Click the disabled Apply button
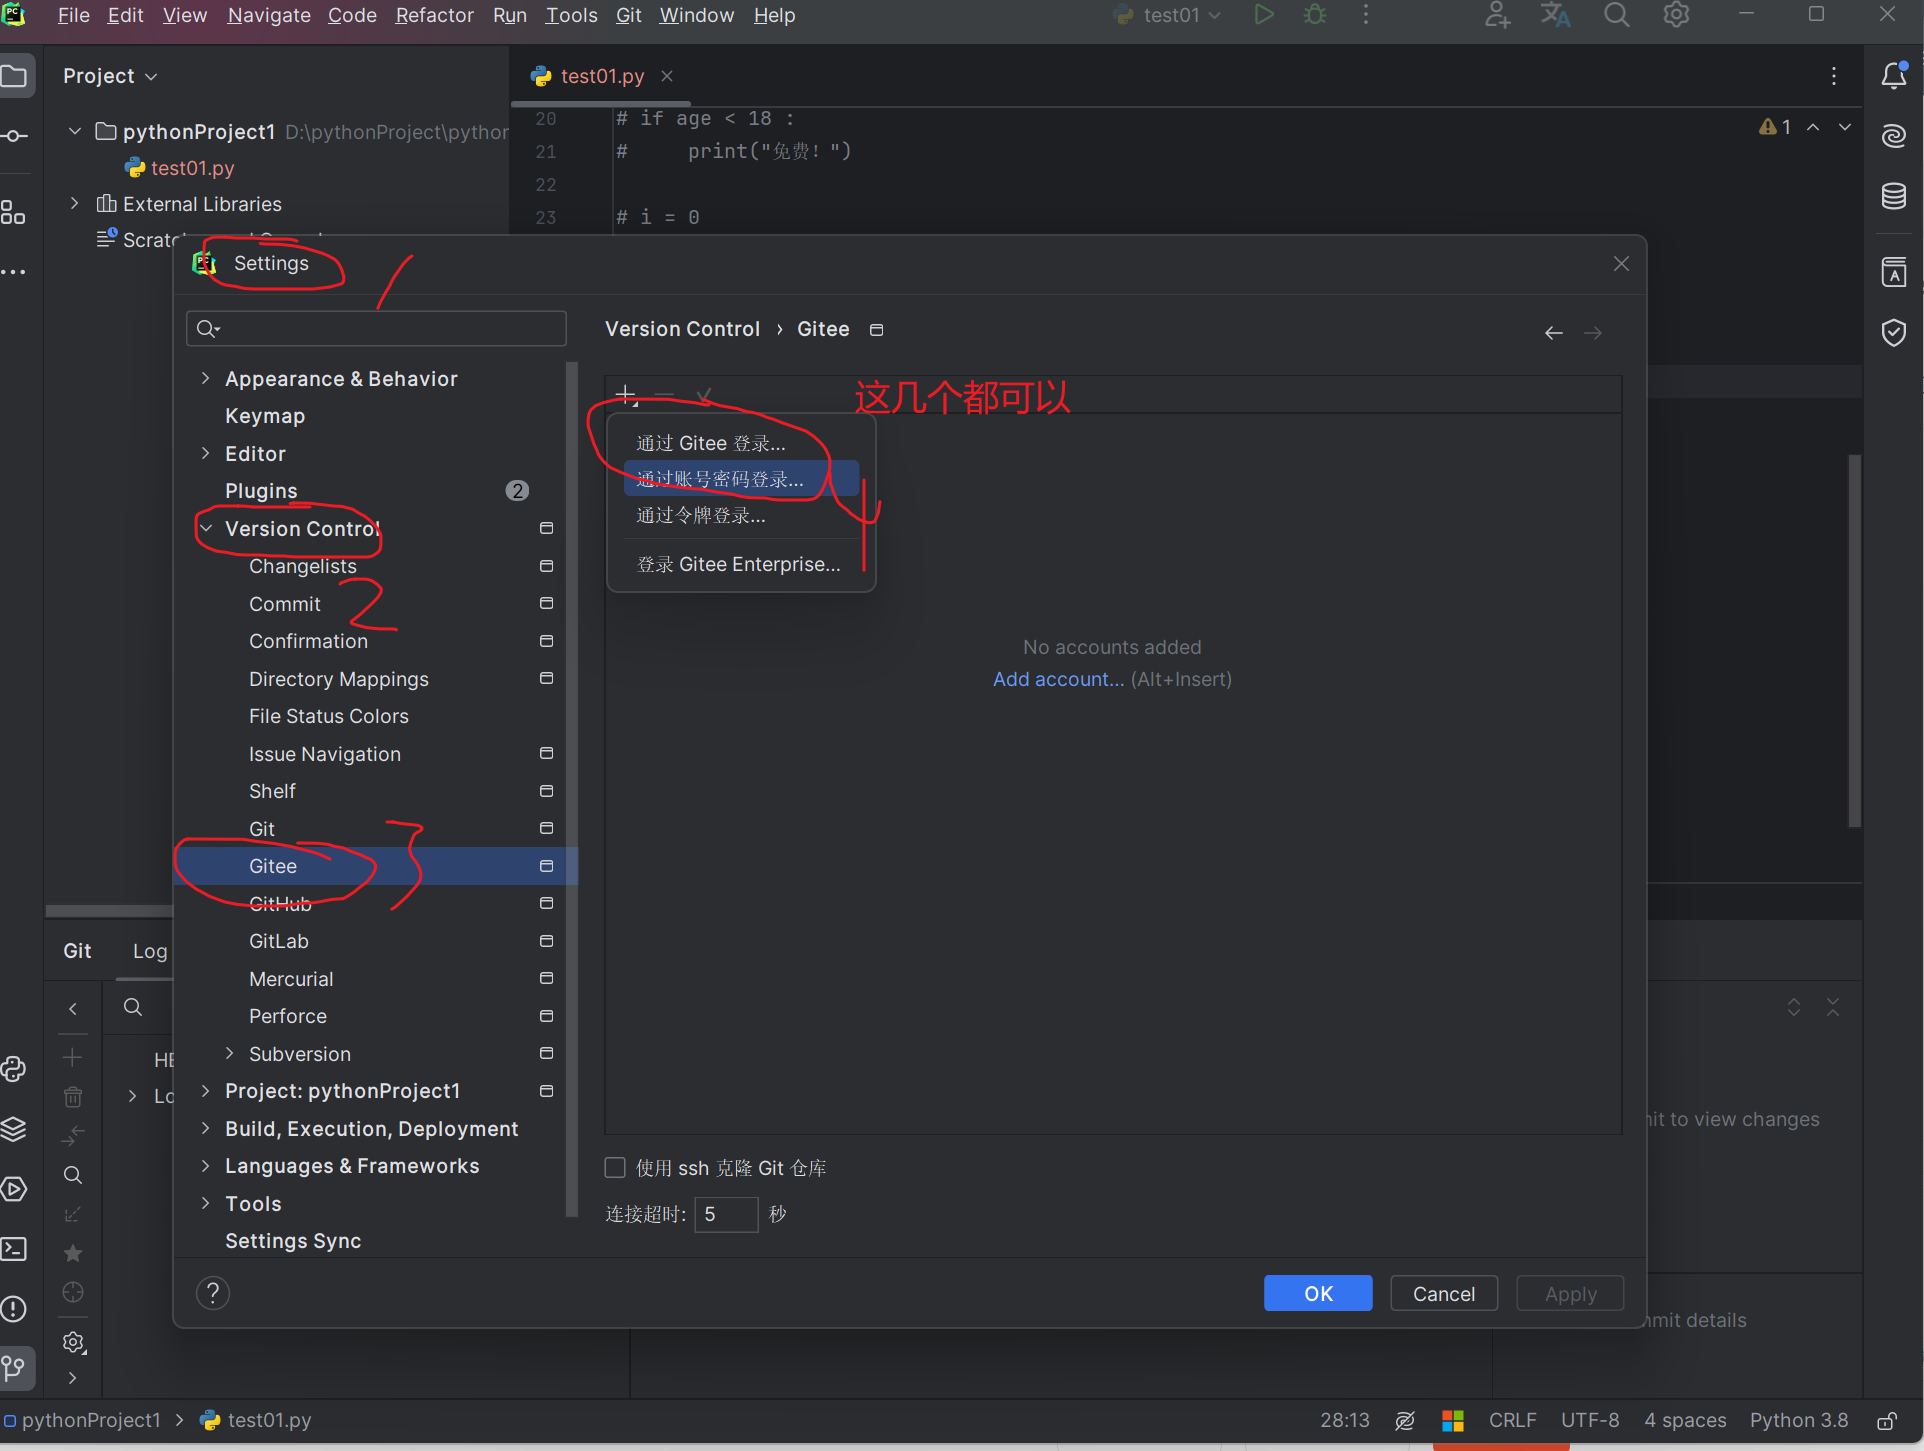 [1570, 1293]
